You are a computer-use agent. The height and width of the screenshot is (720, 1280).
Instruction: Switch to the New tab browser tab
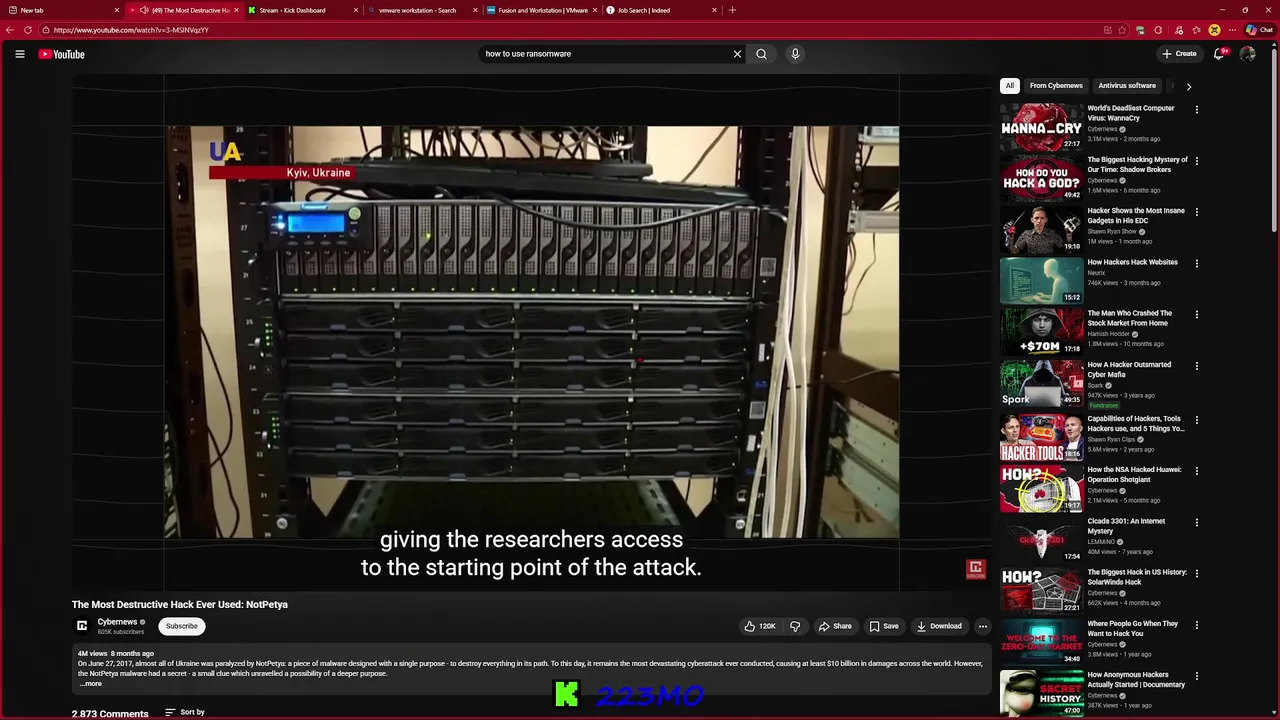pyautogui.click(x=62, y=10)
